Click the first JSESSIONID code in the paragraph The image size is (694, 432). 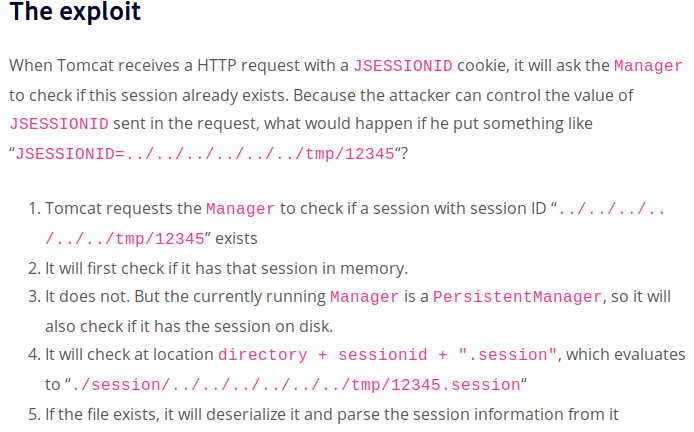[403, 67]
